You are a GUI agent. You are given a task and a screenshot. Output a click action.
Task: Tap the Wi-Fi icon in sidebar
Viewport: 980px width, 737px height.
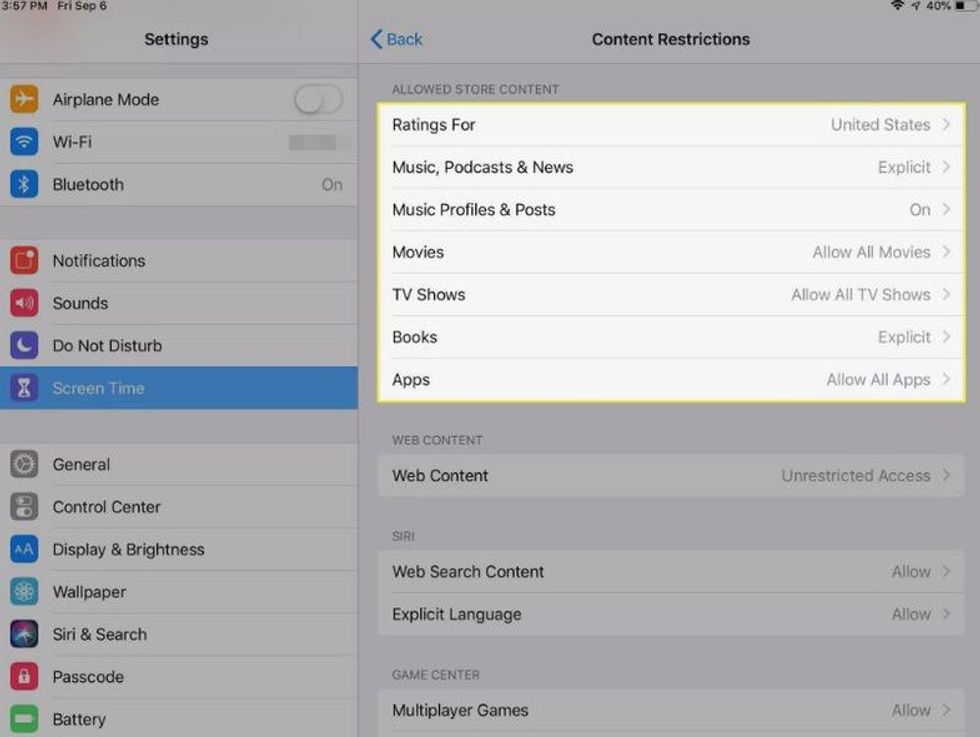coord(24,142)
